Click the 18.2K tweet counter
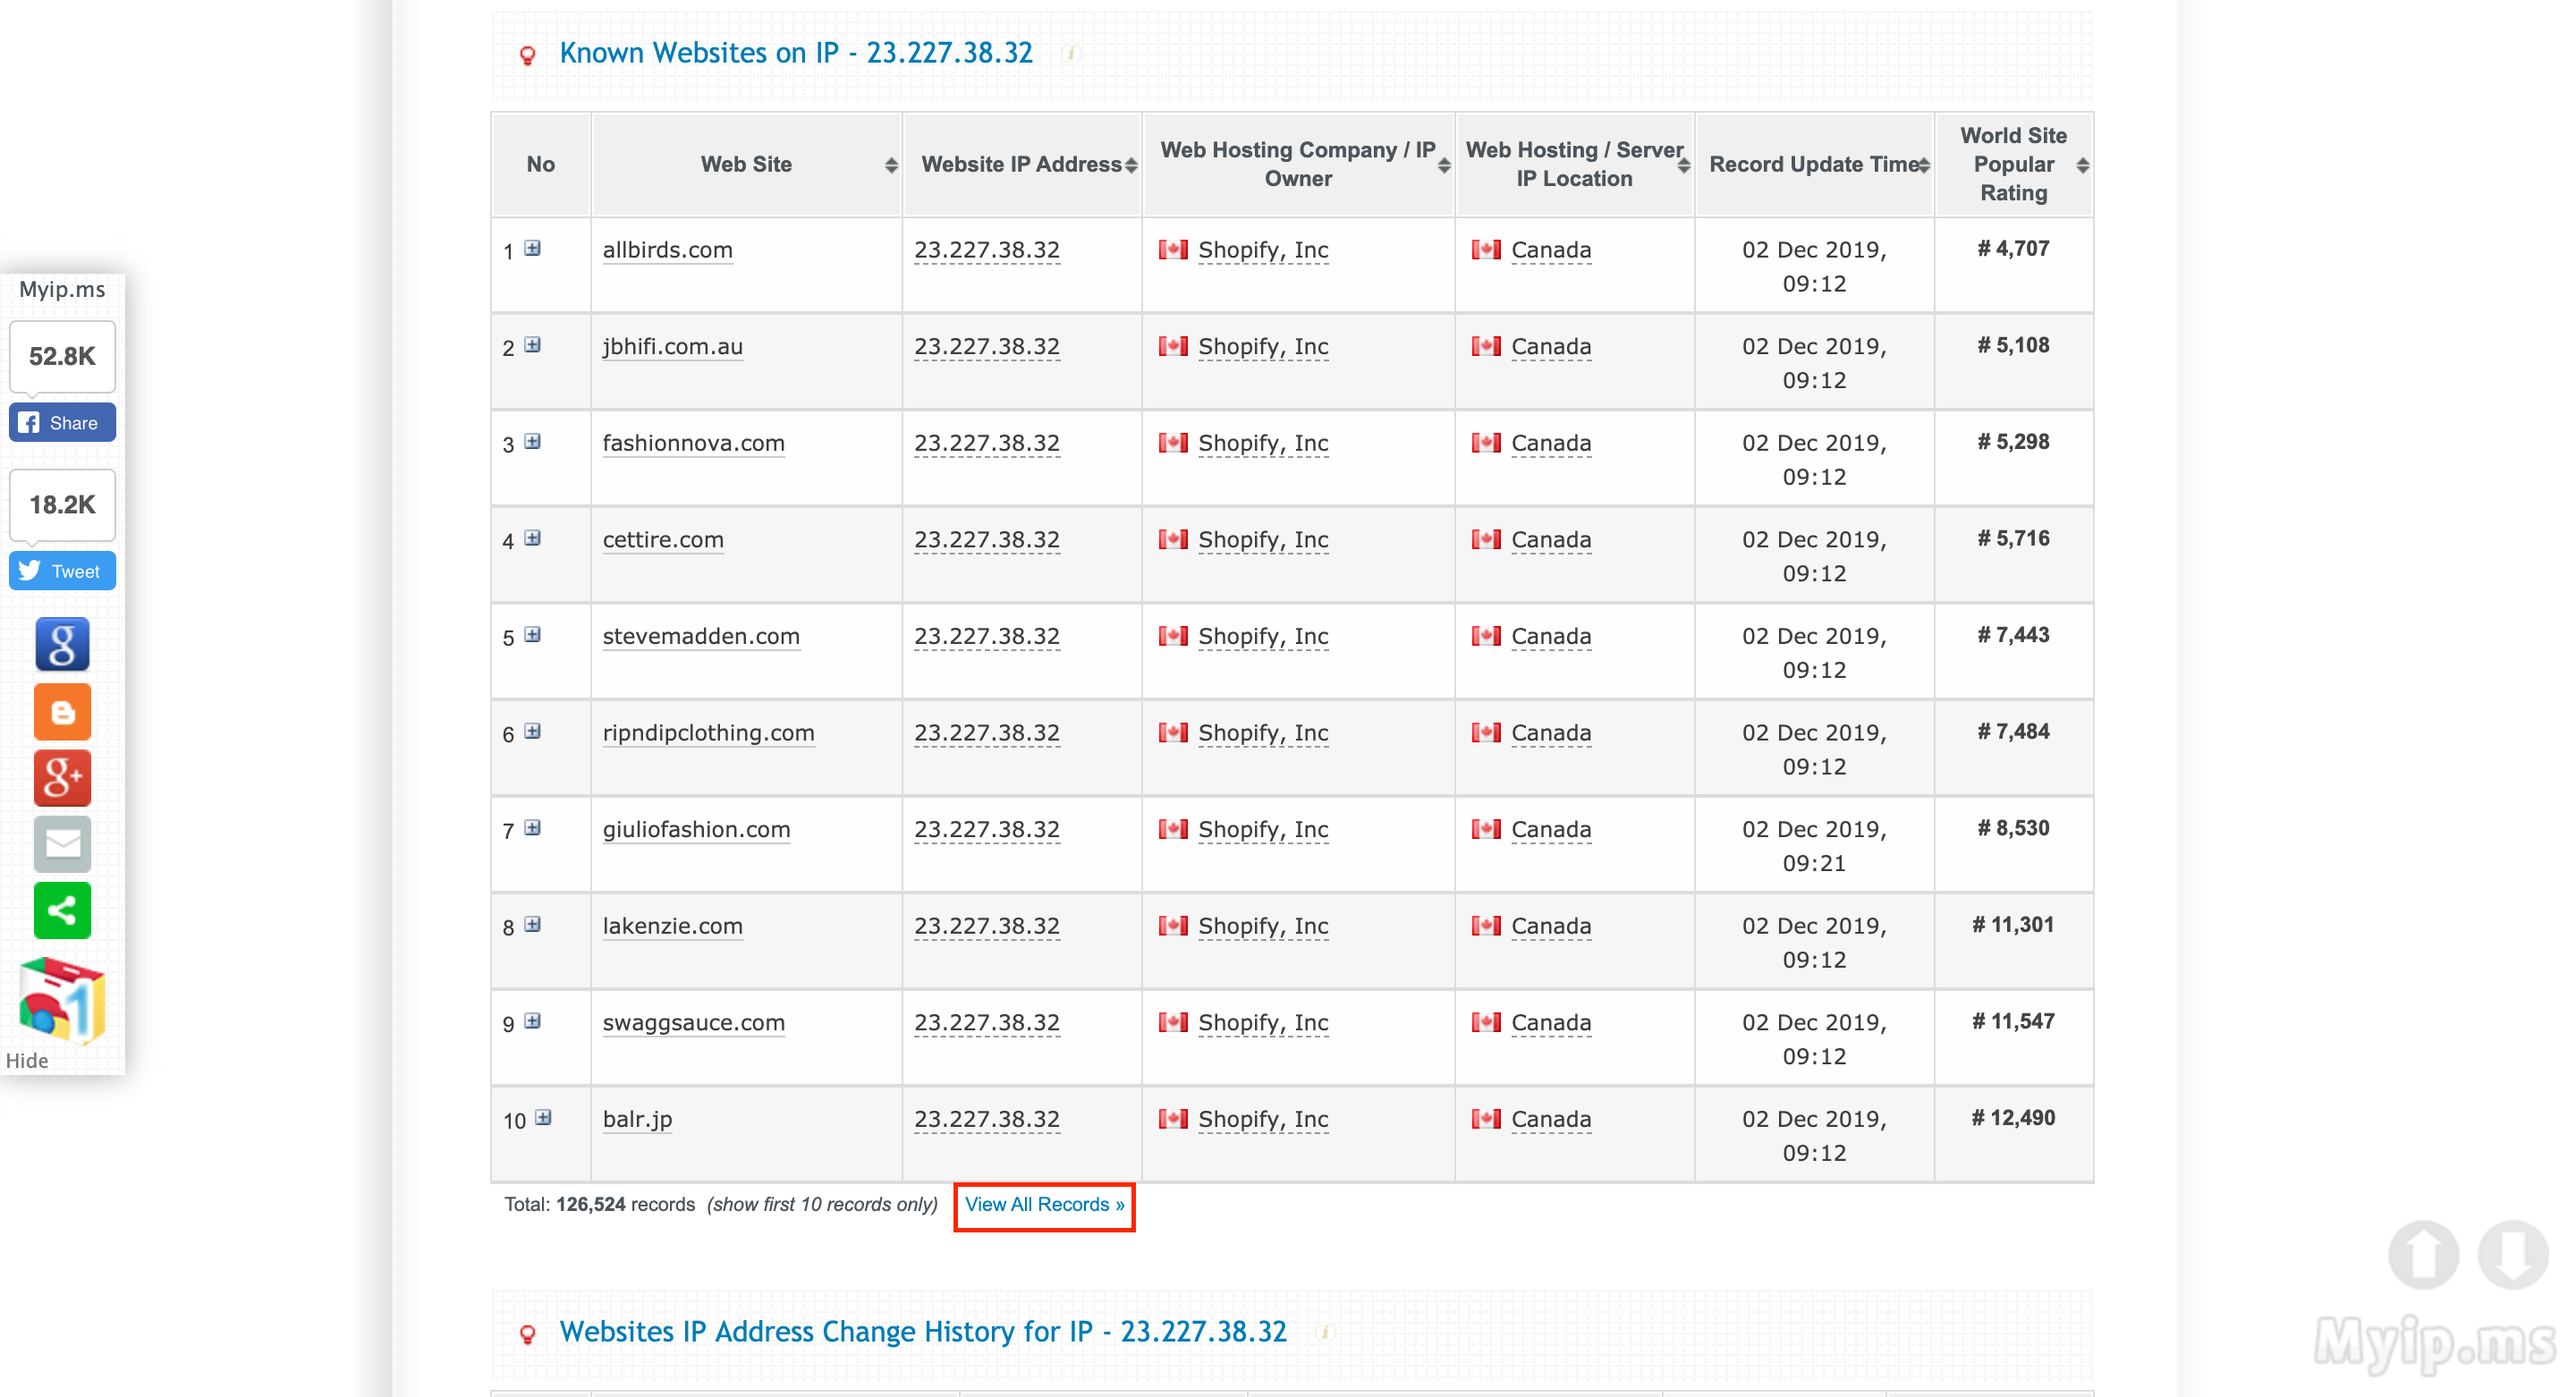 (62, 505)
